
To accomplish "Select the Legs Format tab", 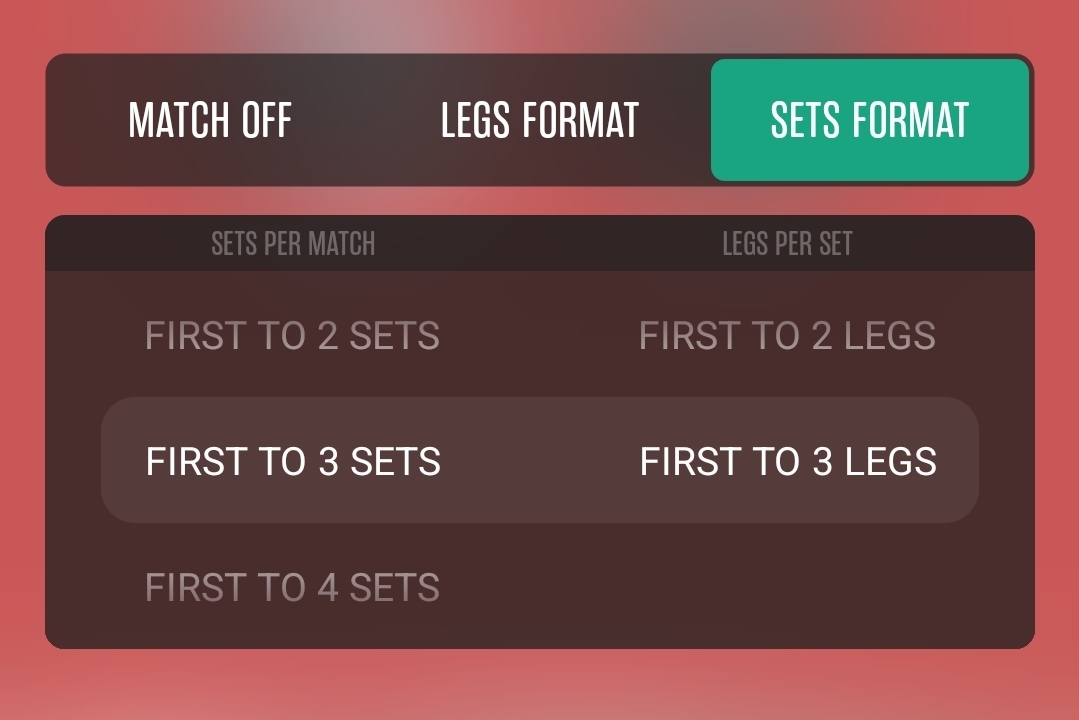I will pos(539,120).
